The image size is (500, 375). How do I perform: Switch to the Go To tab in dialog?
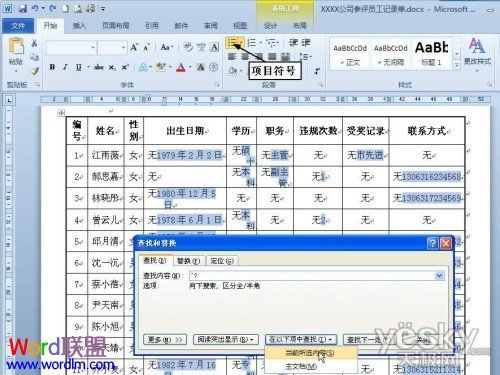pyautogui.click(x=222, y=261)
